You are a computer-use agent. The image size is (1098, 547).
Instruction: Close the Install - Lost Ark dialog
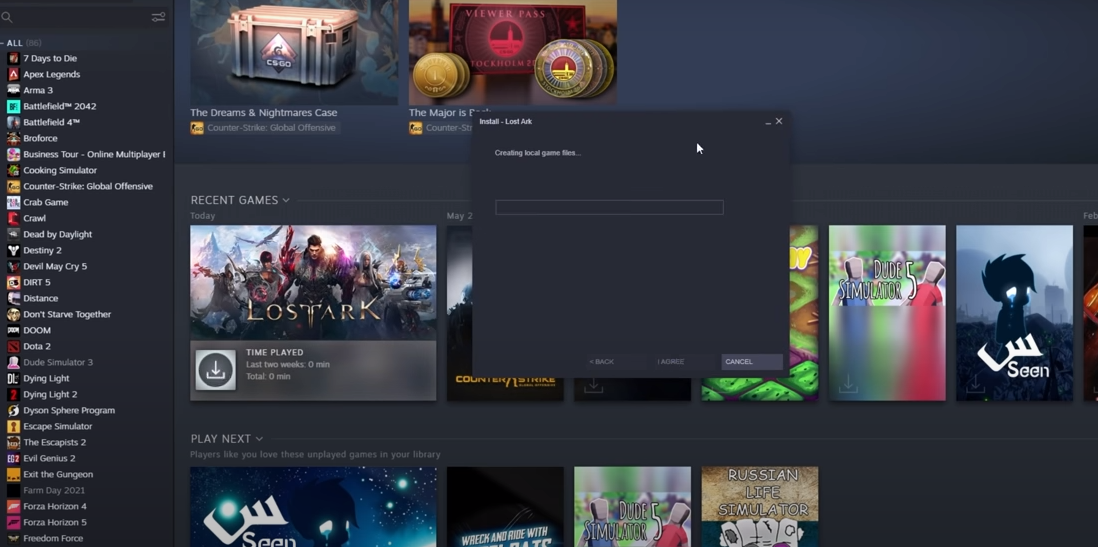point(779,121)
